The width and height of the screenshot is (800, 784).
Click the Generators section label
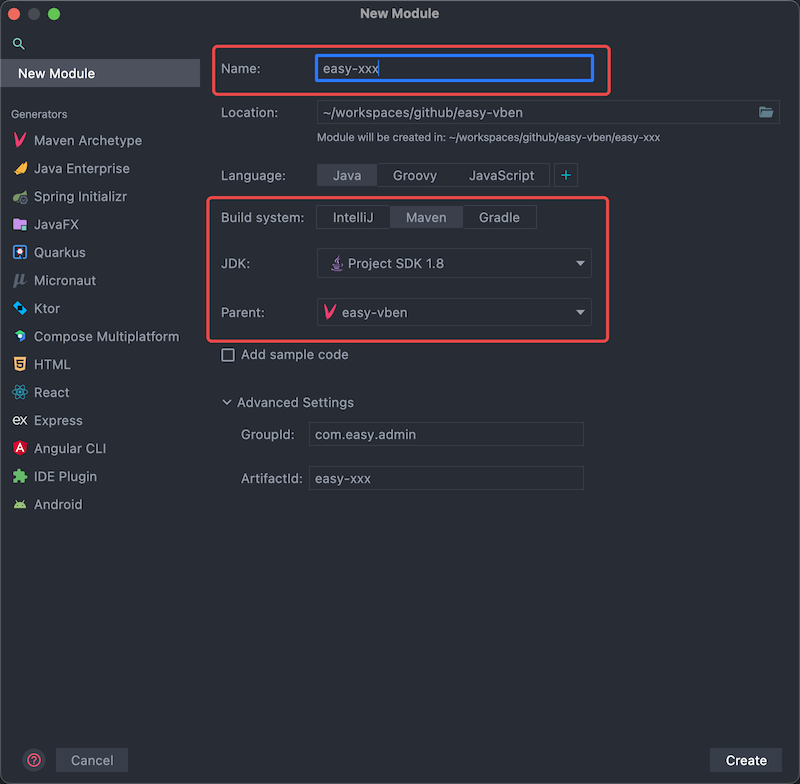click(x=39, y=114)
